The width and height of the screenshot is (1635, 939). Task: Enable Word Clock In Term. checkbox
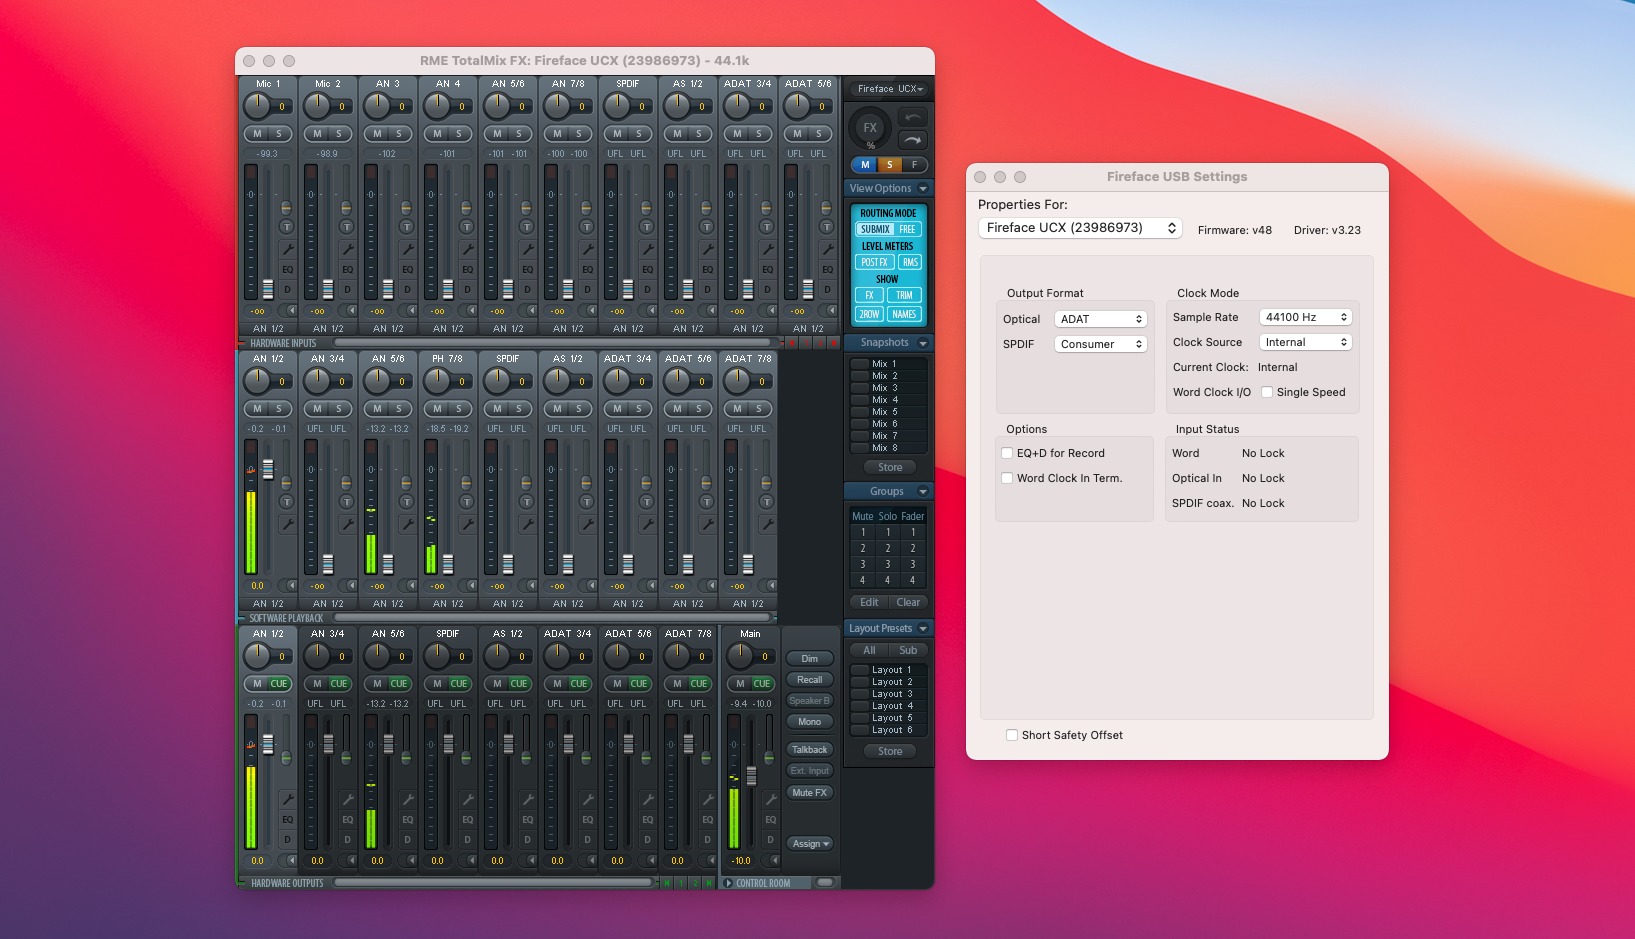pos(1007,478)
